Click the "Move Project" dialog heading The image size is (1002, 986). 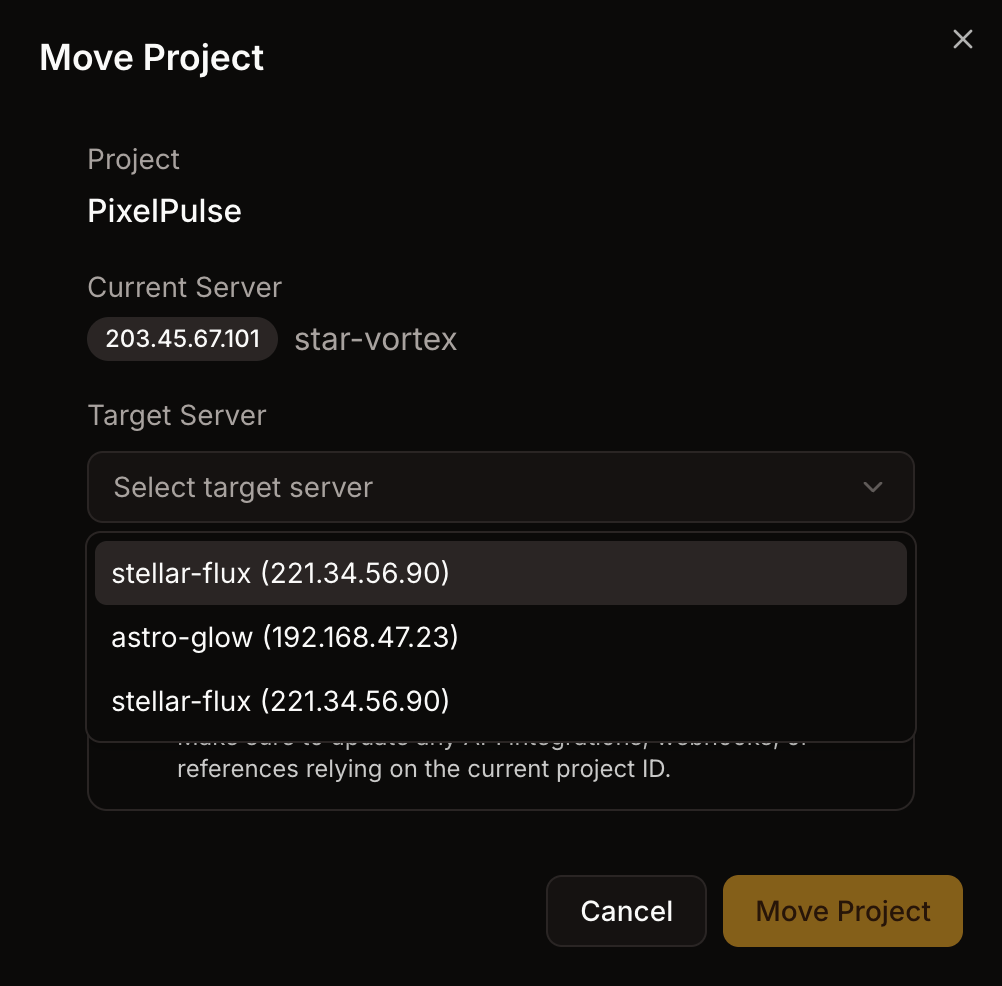[151, 57]
